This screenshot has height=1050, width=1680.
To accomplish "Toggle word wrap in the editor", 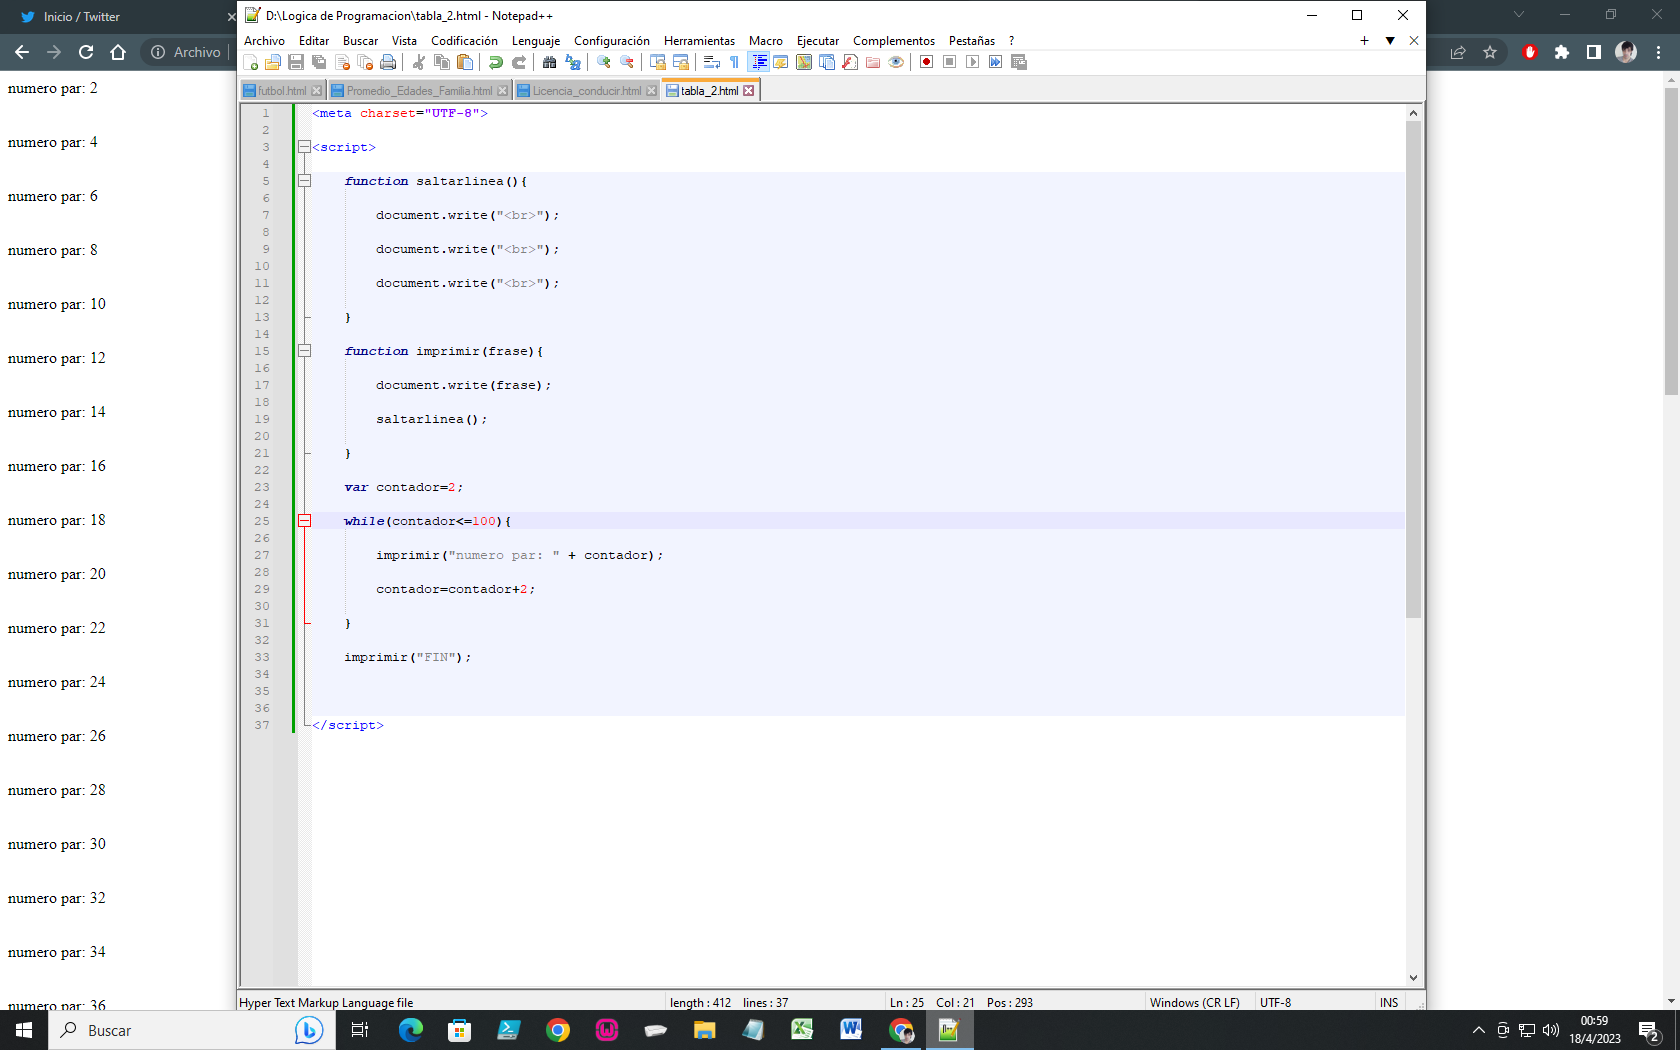I will click(x=712, y=62).
